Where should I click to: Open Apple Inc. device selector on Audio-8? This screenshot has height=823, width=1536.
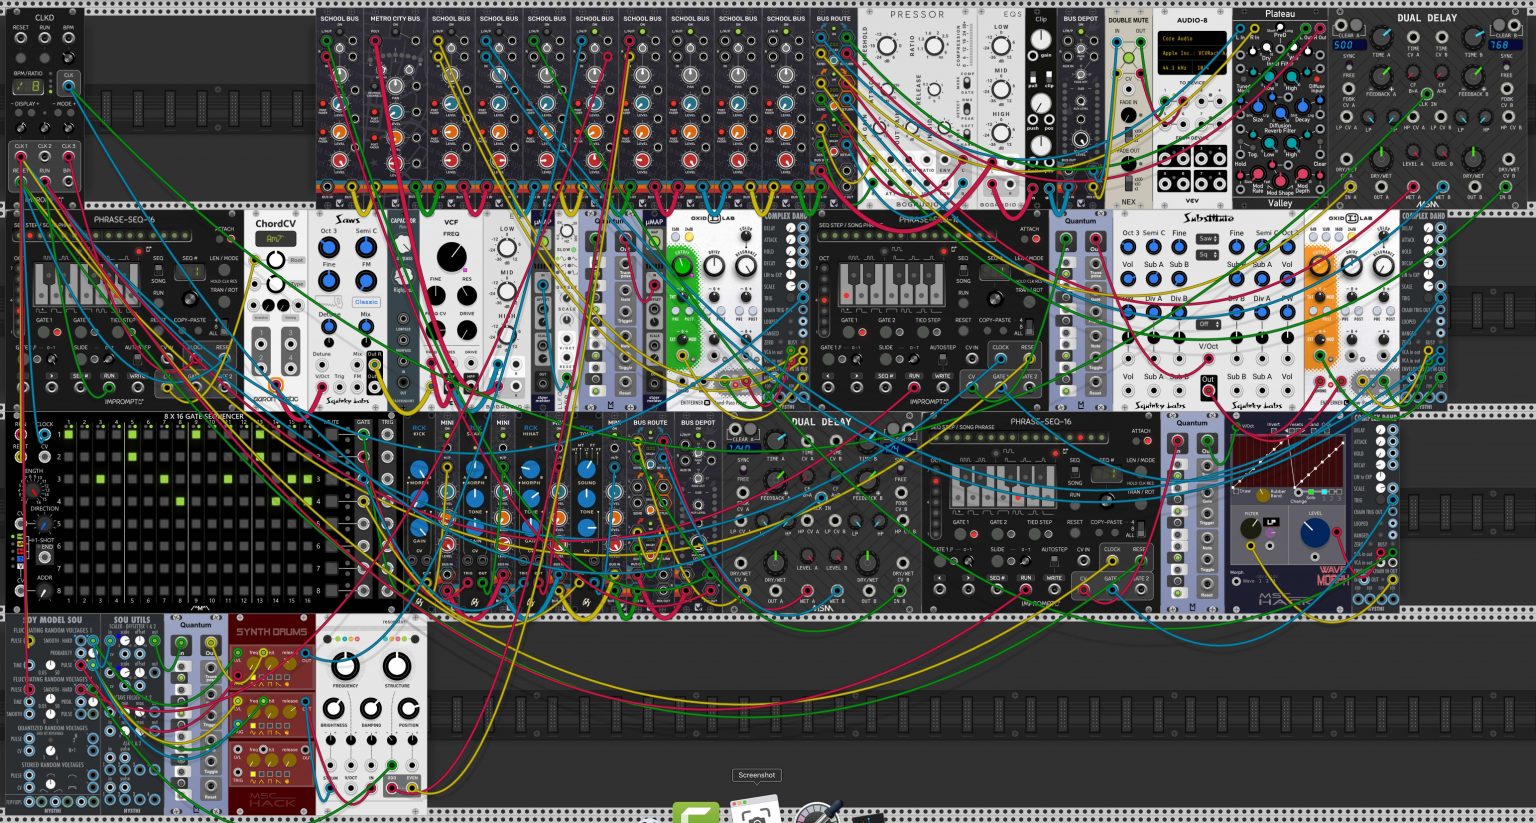click(1192, 53)
